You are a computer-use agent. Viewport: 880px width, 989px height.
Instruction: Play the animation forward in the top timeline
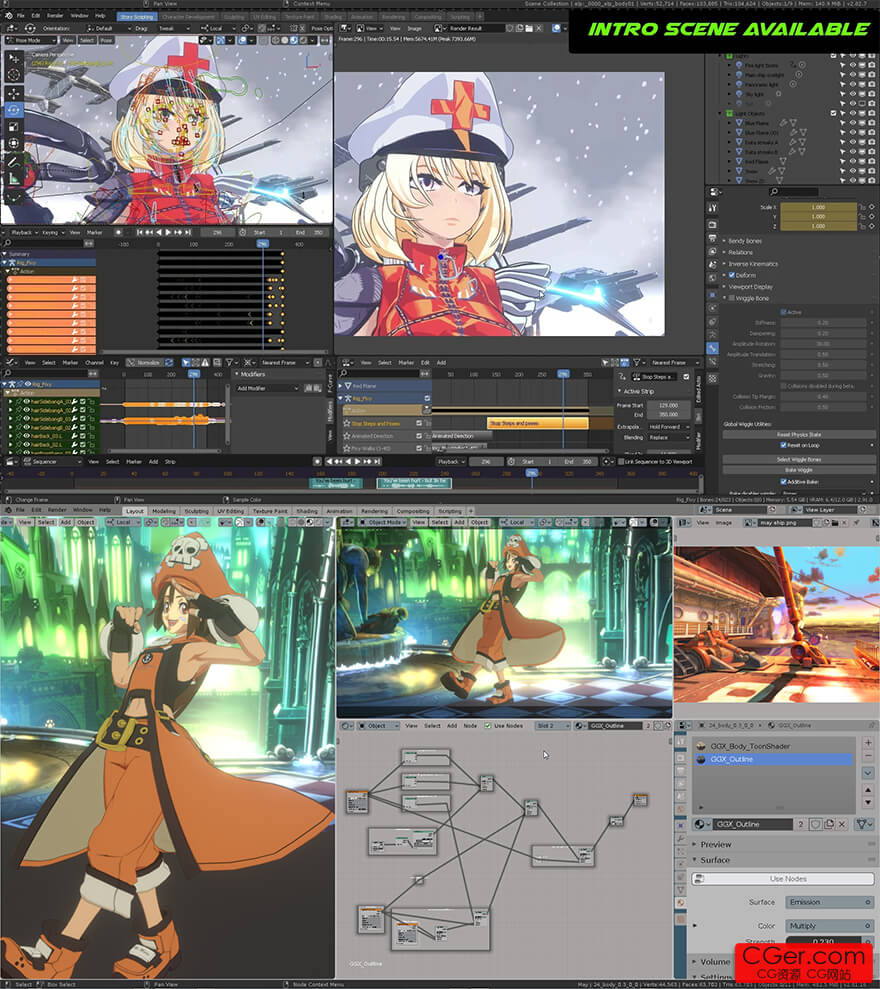pyautogui.click(x=168, y=232)
